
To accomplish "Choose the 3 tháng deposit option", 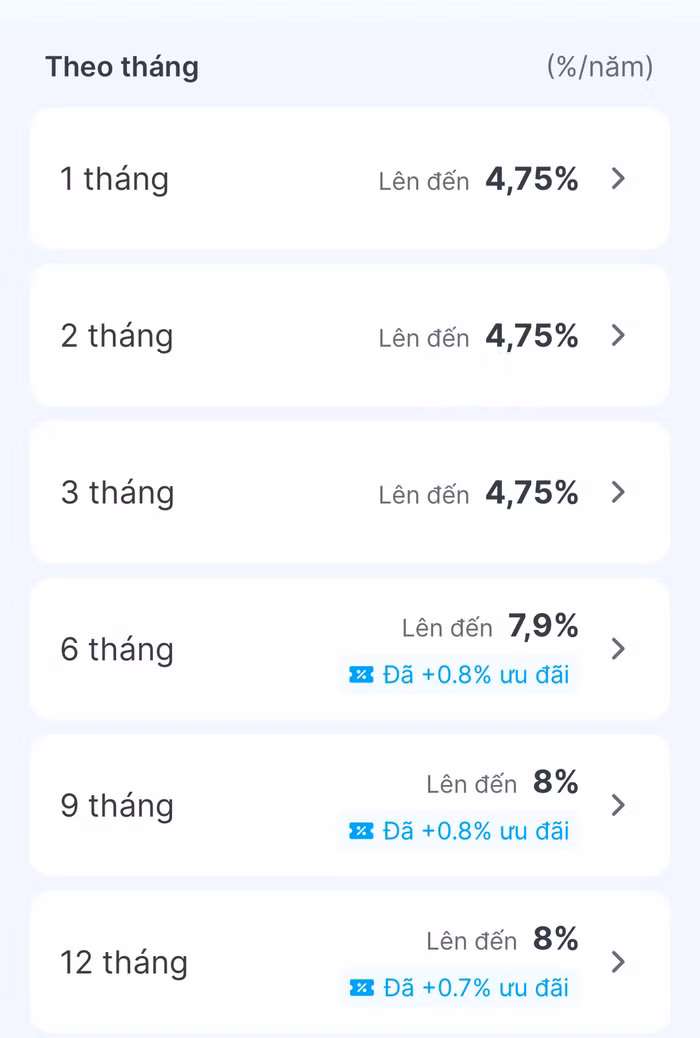I will coord(350,493).
